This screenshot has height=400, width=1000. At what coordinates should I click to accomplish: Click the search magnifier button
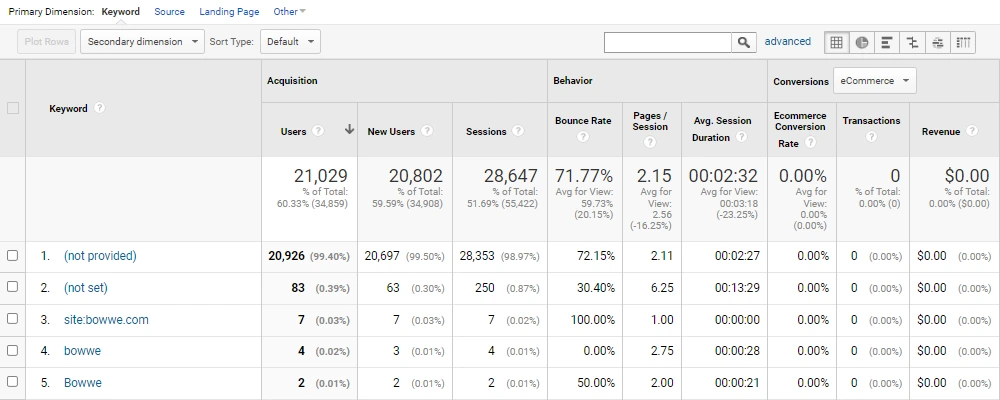pos(744,42)
